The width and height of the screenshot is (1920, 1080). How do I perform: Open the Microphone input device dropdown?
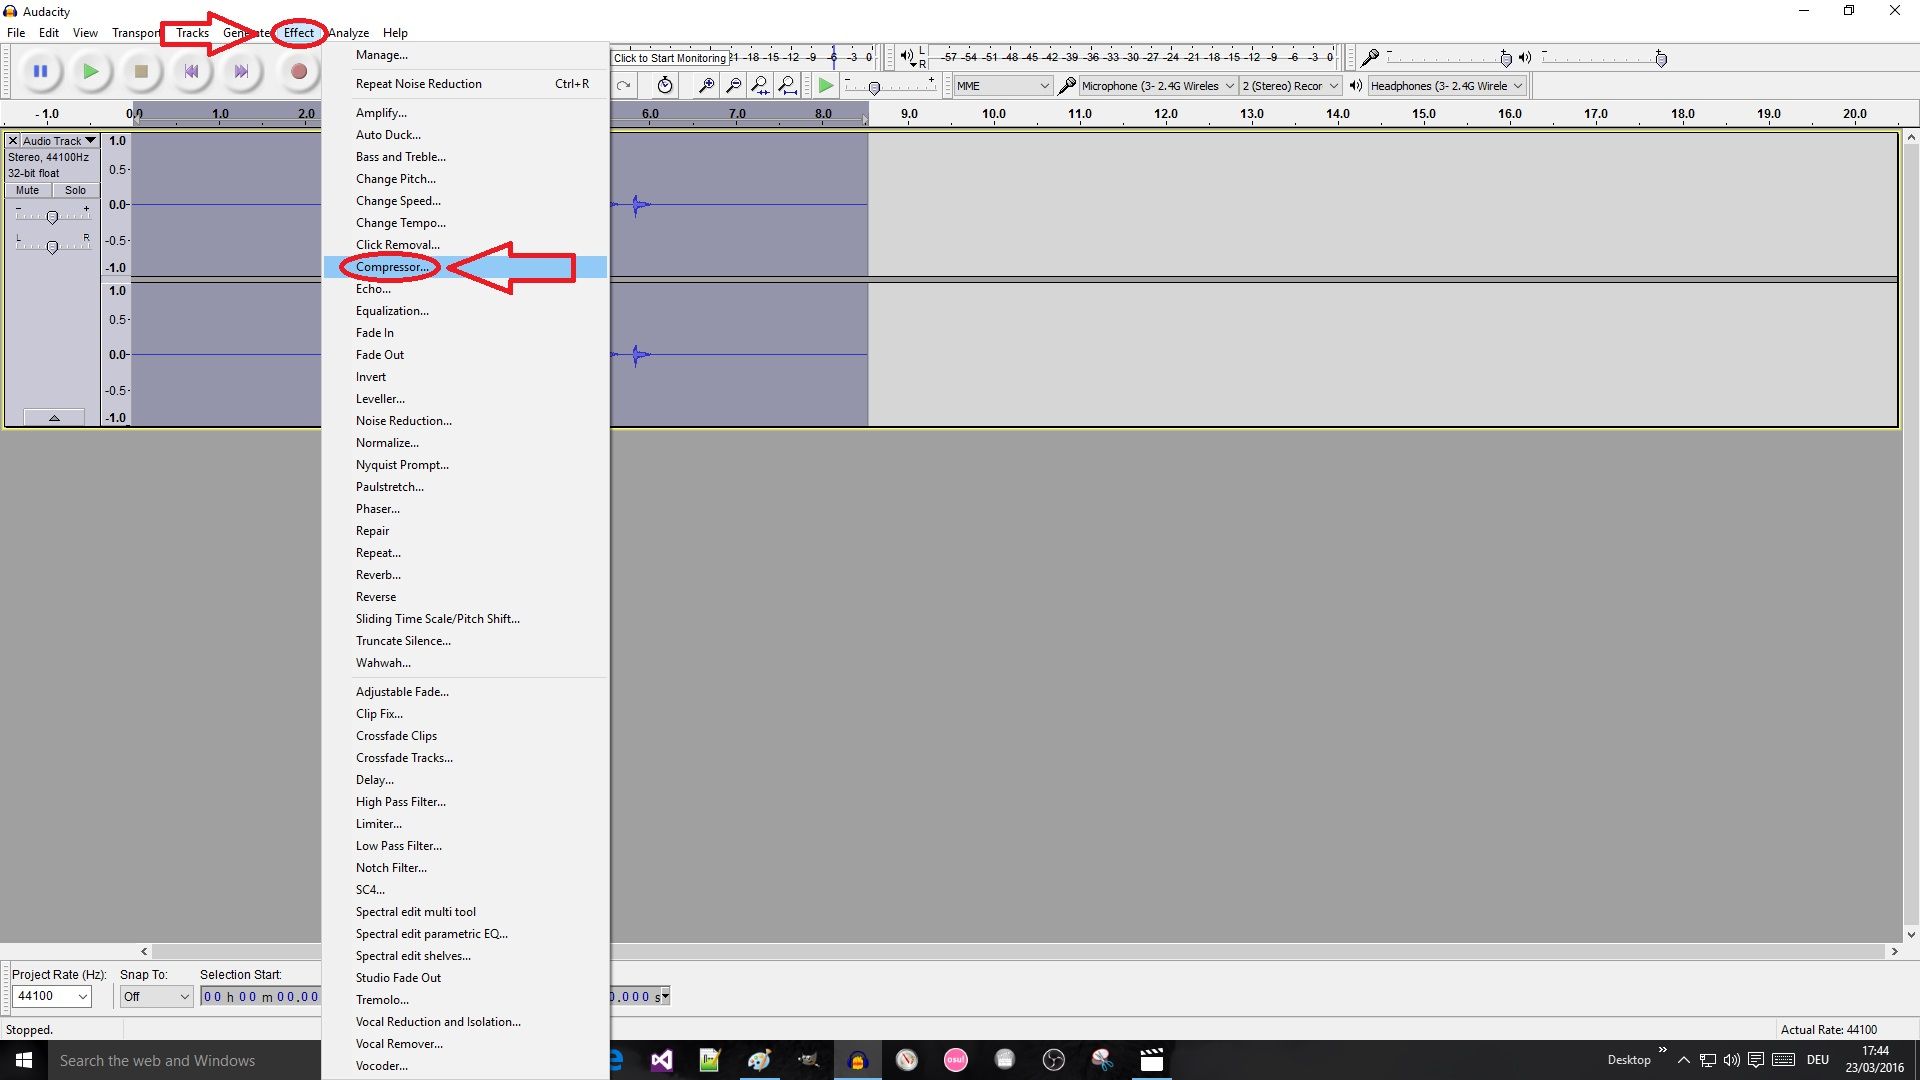[x=1230, y=85]
